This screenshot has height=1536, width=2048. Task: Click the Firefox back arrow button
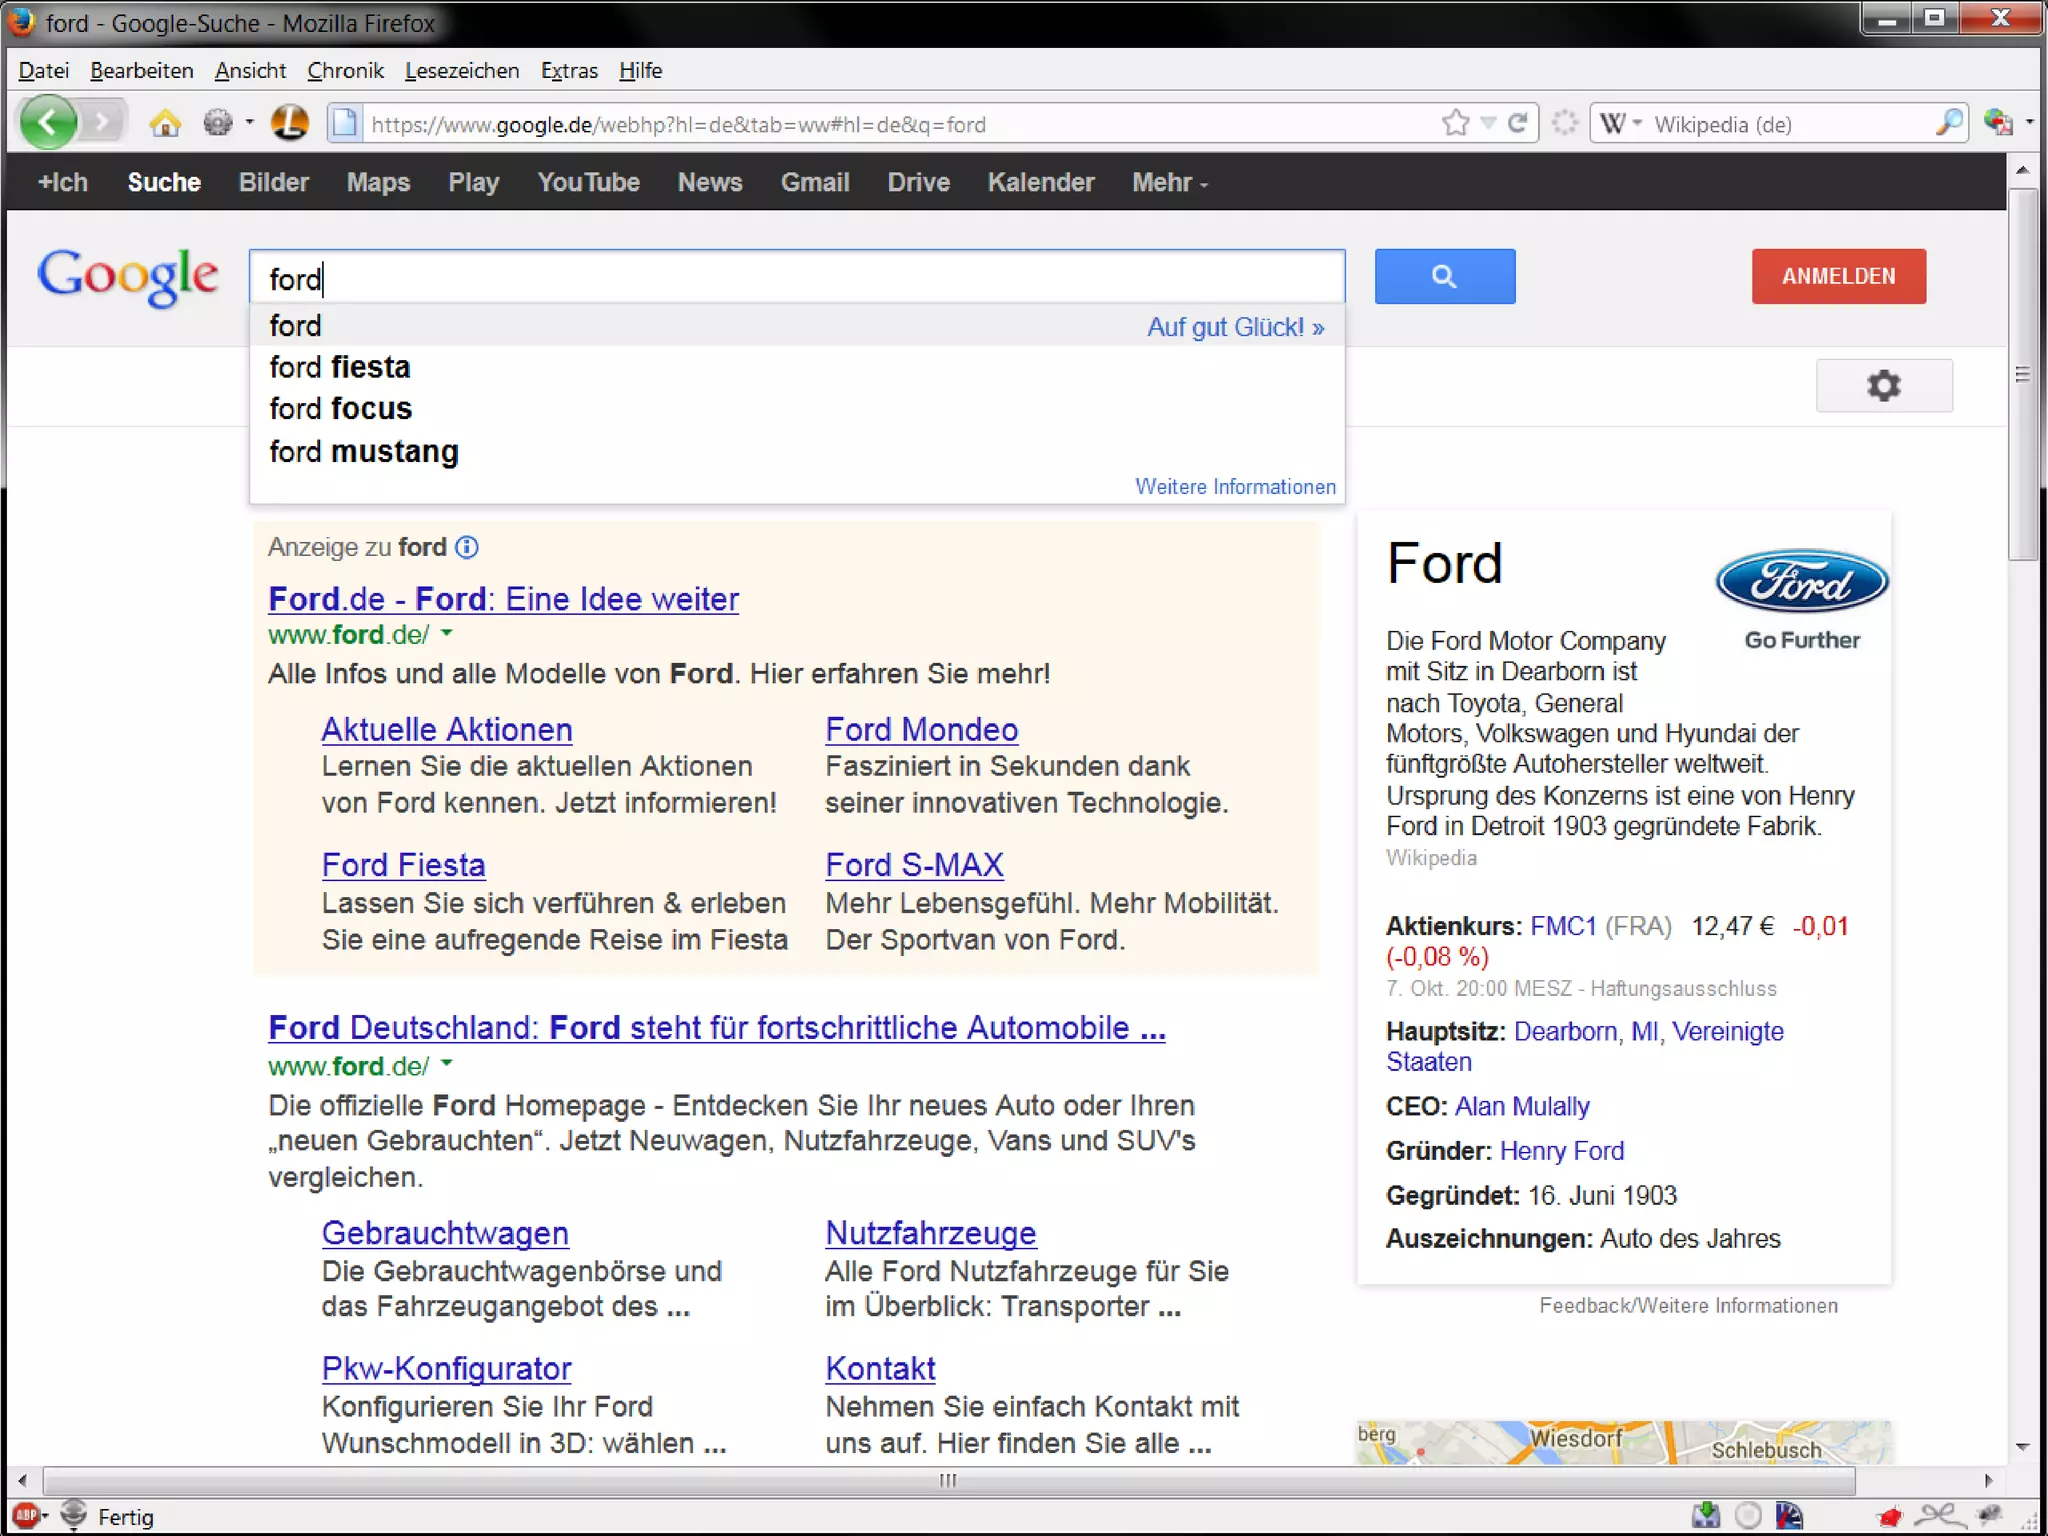47,123
